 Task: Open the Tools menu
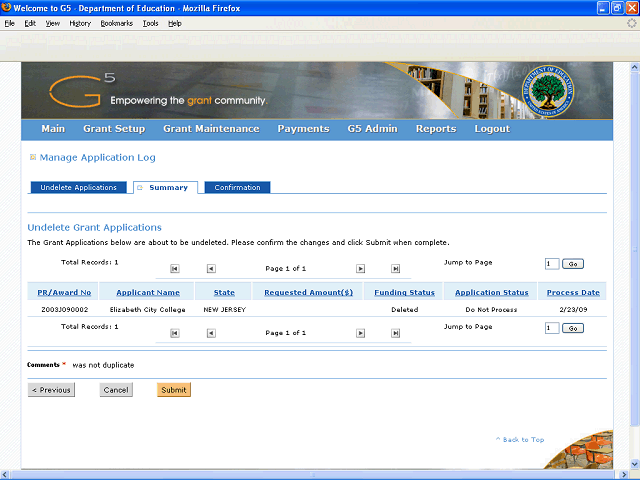coord(150,23)
